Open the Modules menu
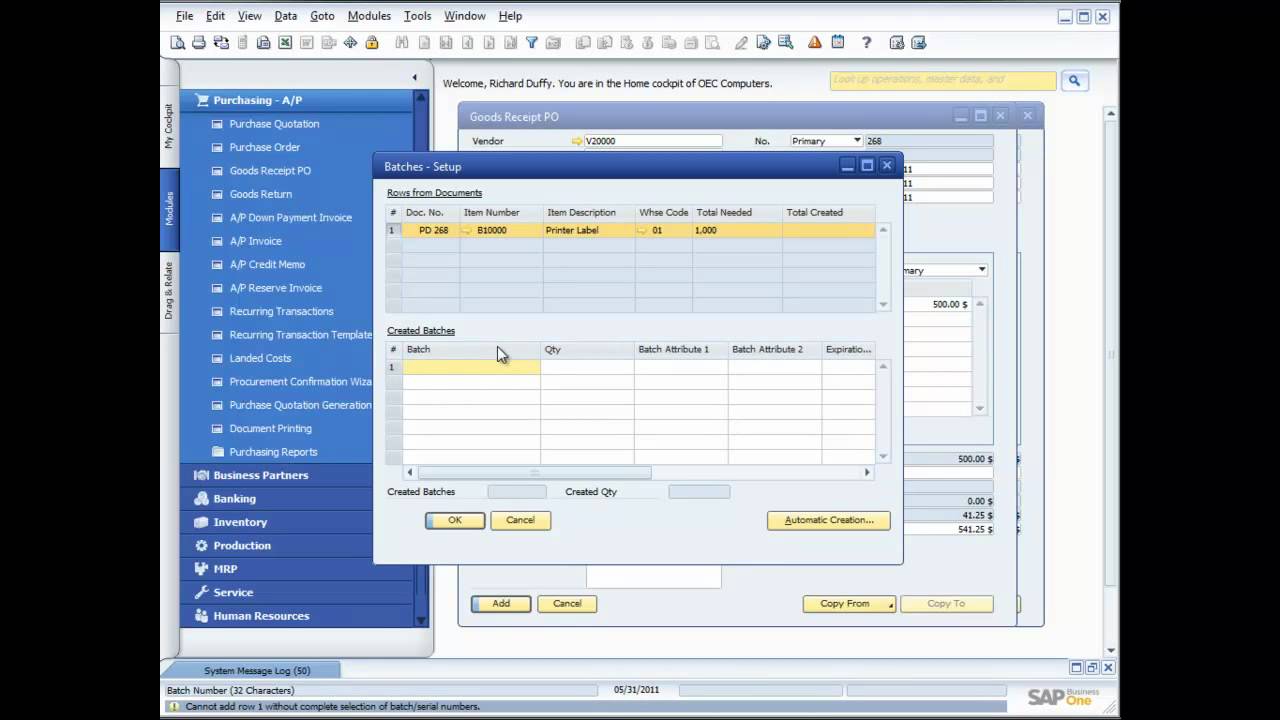The width and height of the screenshot is (1280, 720). [369, 16]
